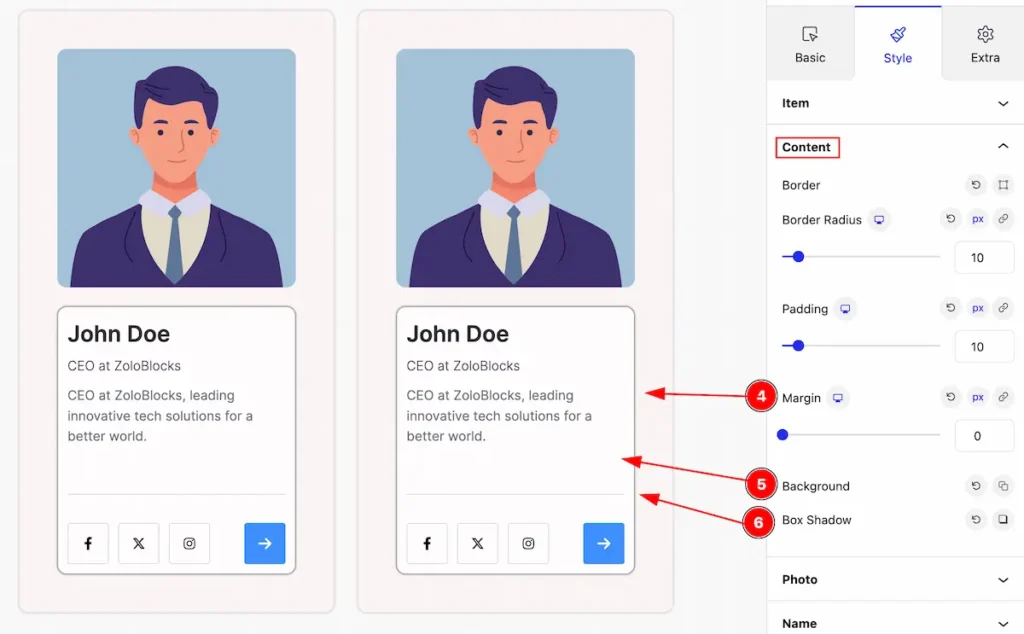Select the second card's profile photo
The width and height of the screenshot is (1024, 634).
pyautogui.click(x=515, y=168)
